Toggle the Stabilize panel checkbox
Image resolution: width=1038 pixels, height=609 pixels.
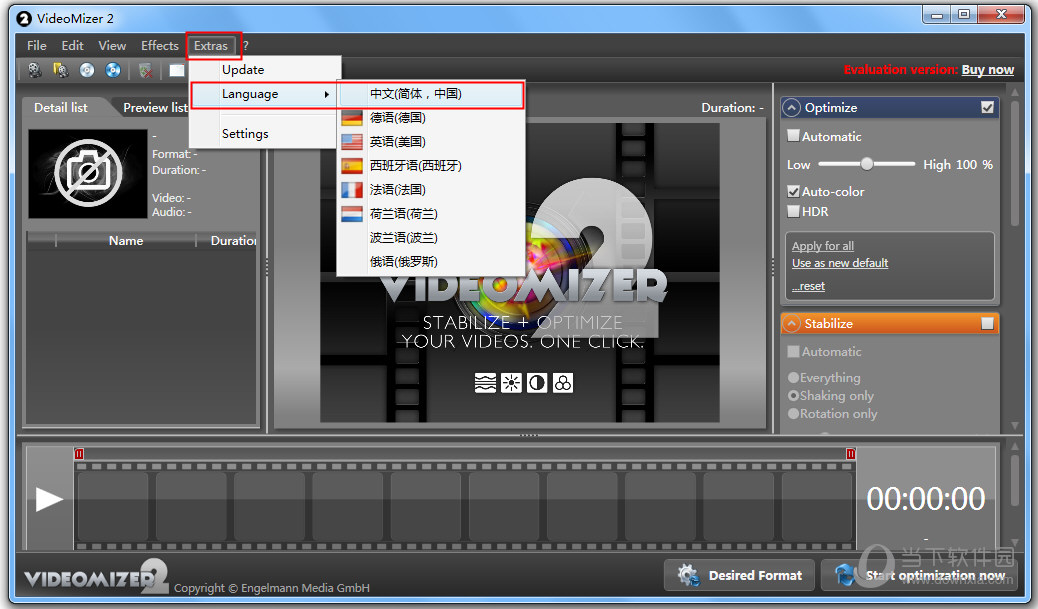pos(987,323)
